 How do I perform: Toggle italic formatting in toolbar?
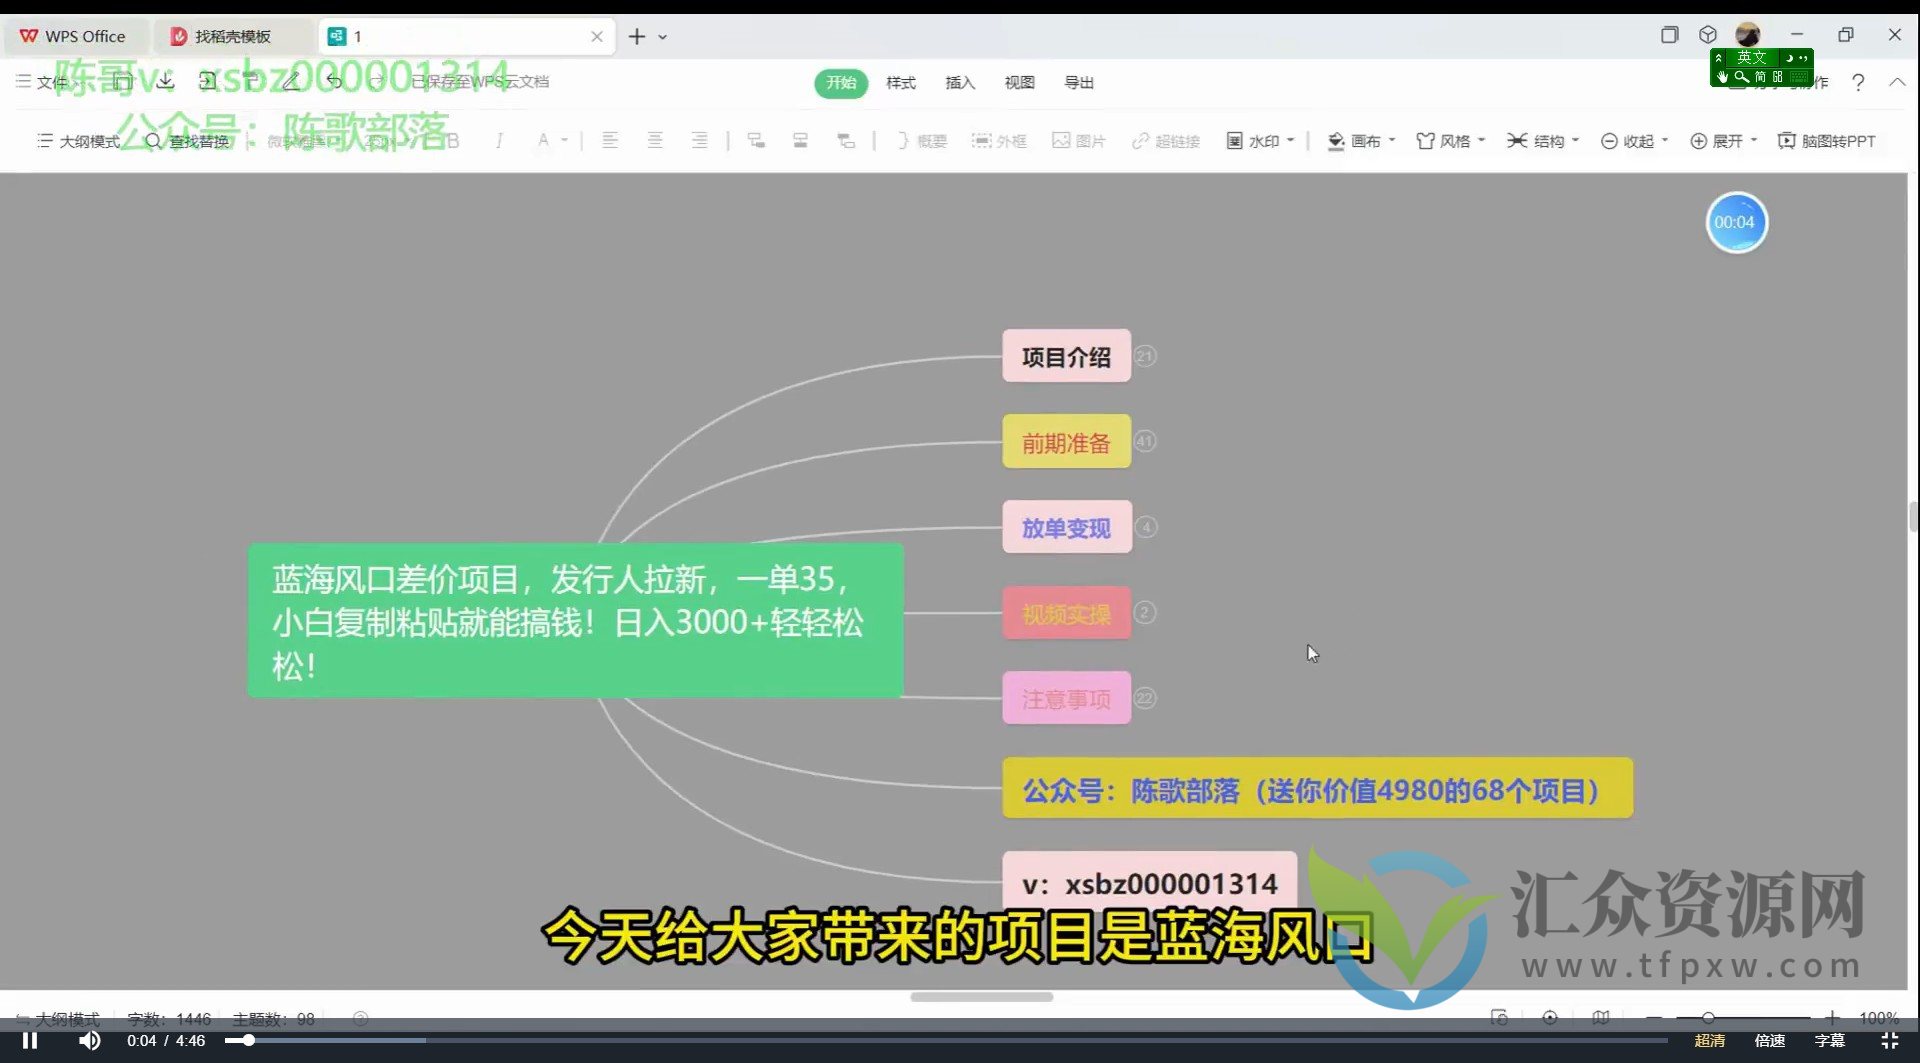click(497, 140)
